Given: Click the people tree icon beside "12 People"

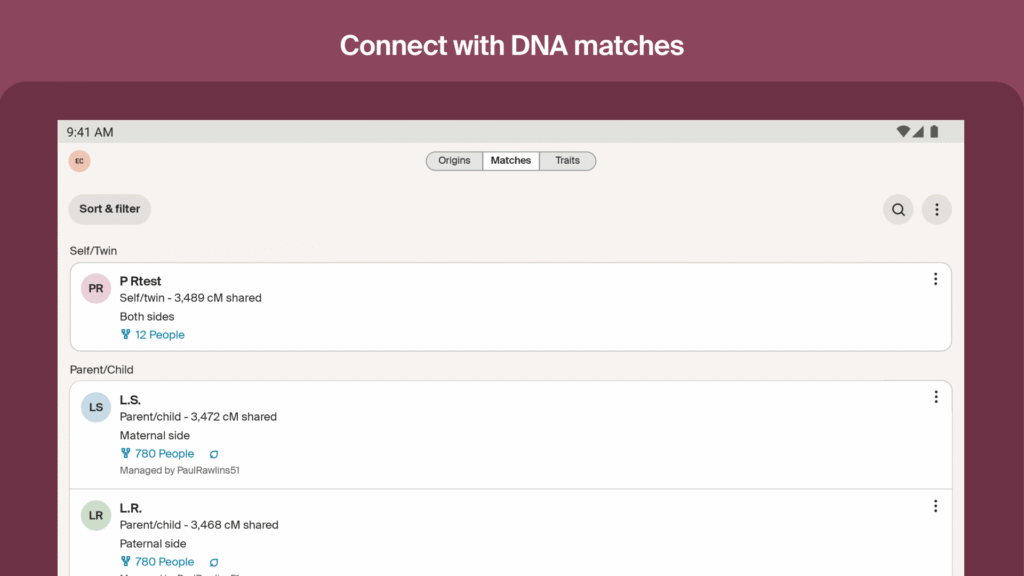Looking at the screenshot, I should pyautogui.click(x=125, y=334).
